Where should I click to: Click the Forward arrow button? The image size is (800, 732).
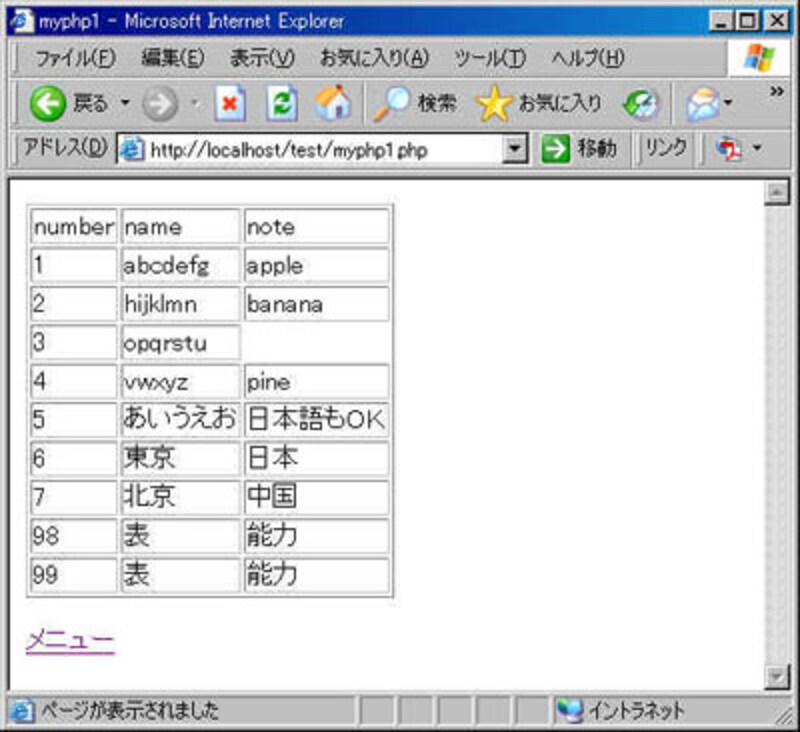[x=159, y=103]
